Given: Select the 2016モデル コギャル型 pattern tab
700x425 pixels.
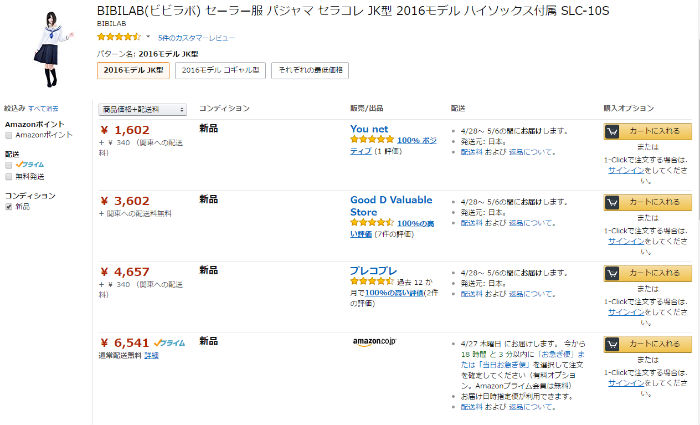Looking at the screenshot, I should (221, 71).
